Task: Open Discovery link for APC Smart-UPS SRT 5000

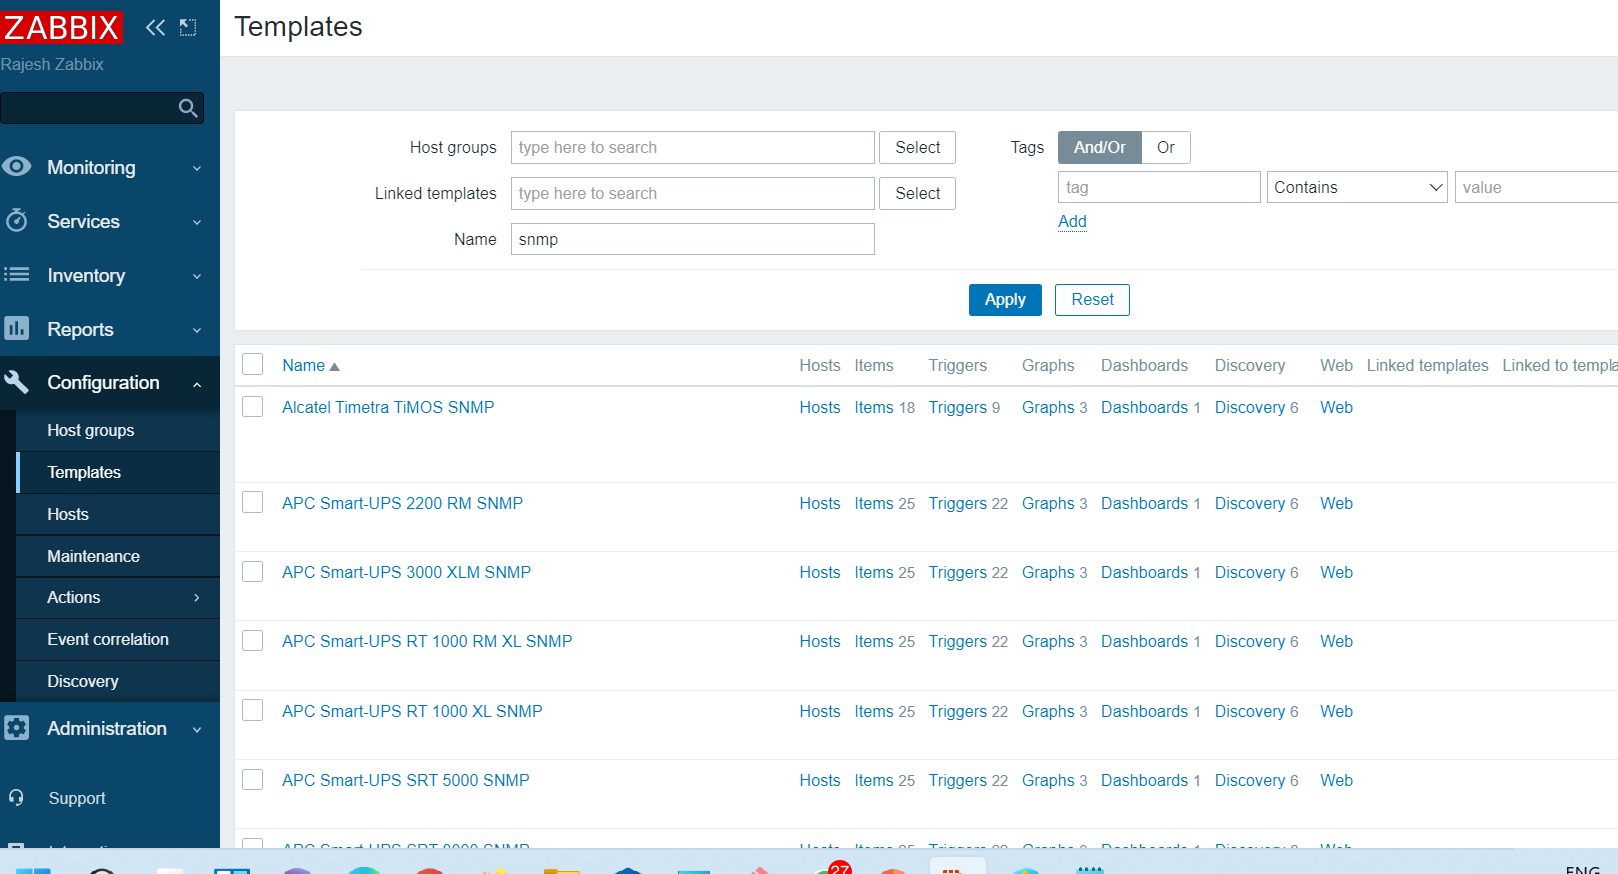Action: pyautogui.click(x=1249, y=780)
